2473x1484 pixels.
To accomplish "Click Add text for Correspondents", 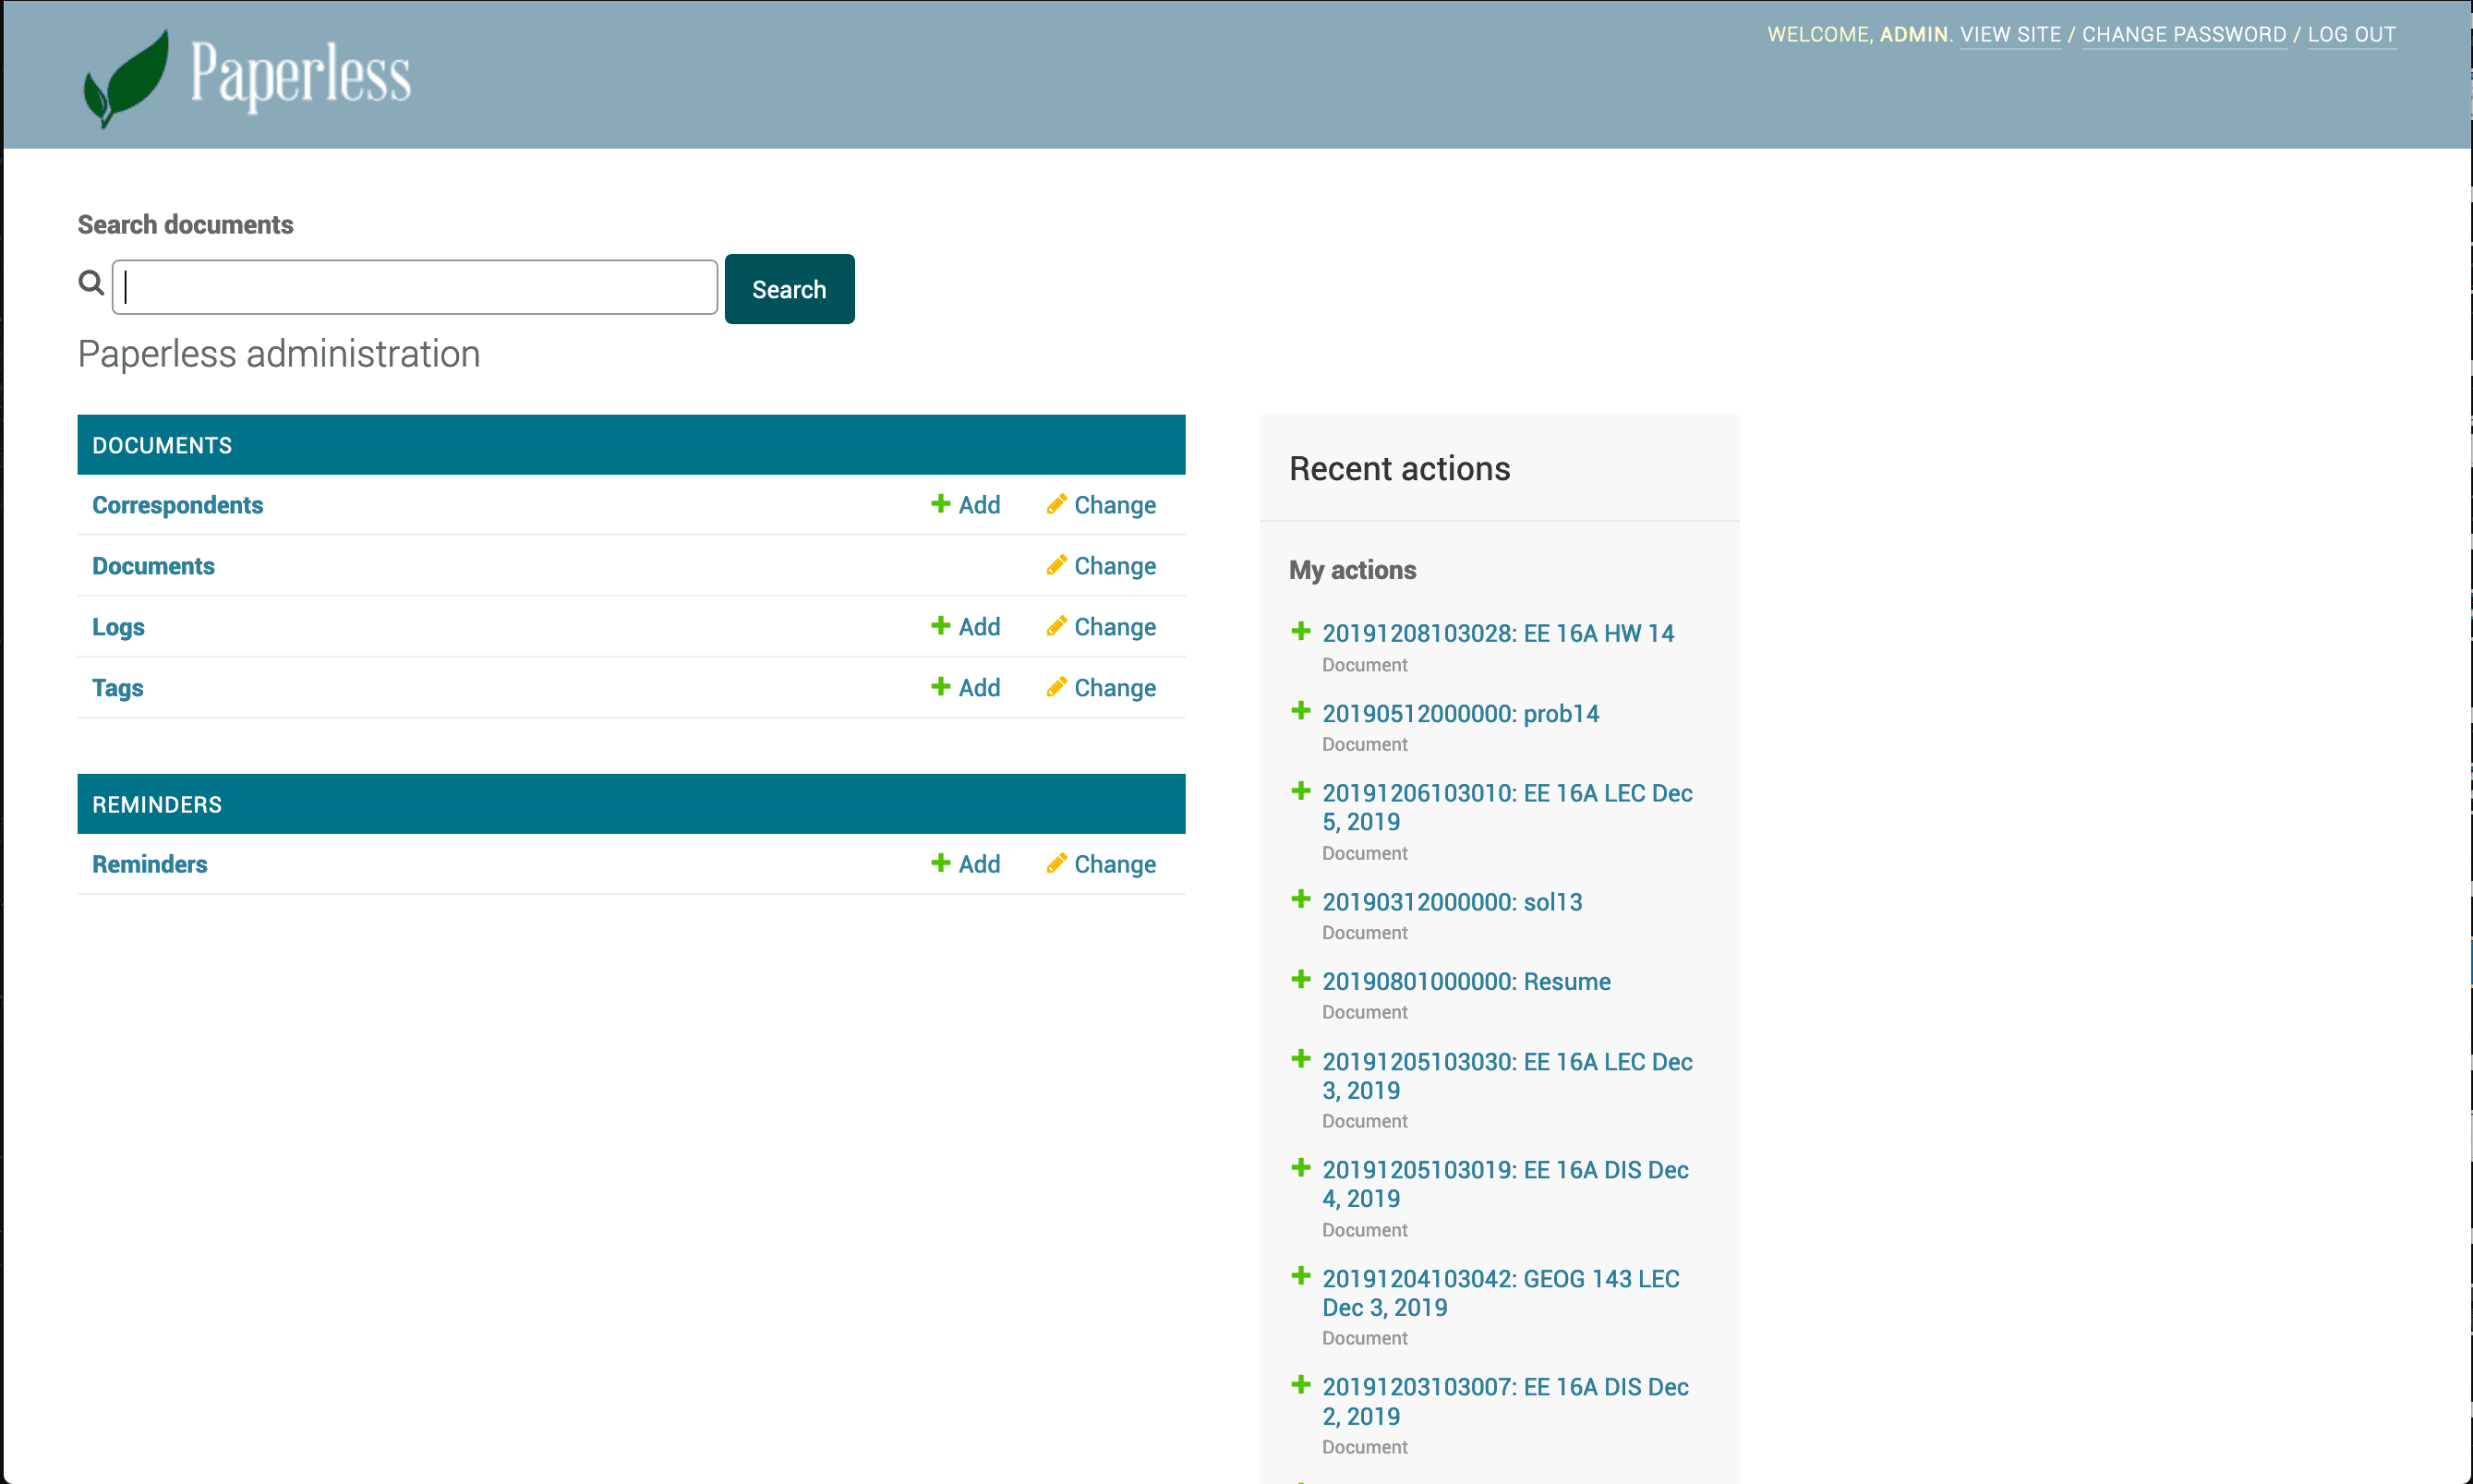I will [979, 505].
